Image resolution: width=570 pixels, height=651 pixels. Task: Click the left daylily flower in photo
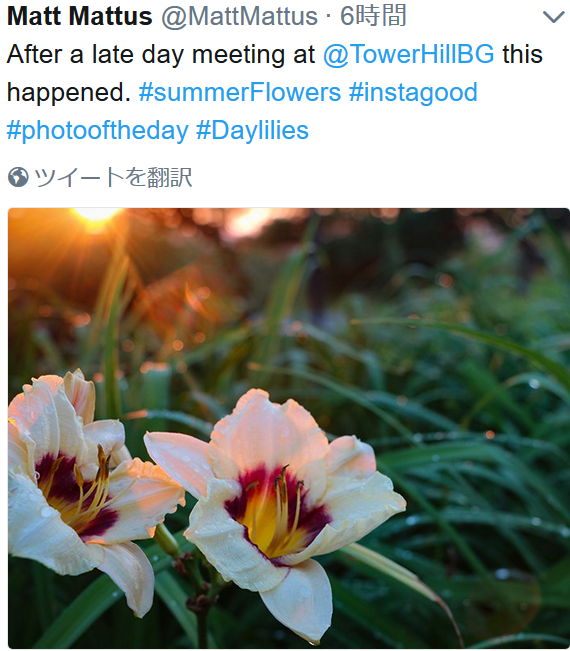coord(83,482)
